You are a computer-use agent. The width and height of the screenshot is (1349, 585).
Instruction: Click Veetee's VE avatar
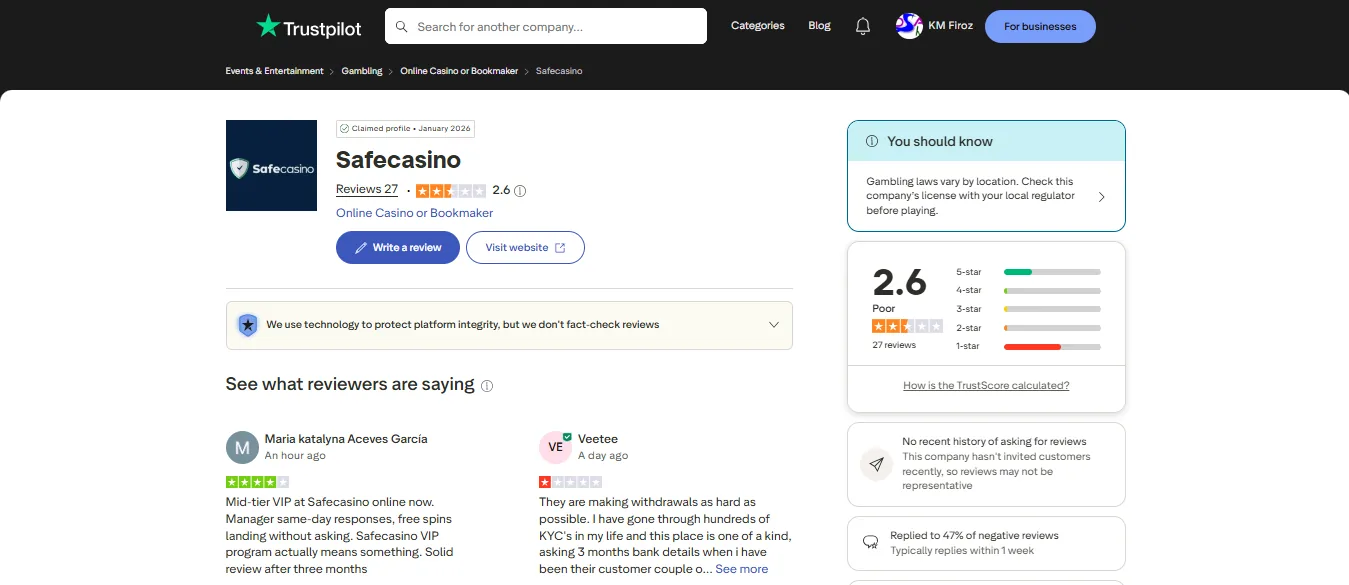coord(555,448)
